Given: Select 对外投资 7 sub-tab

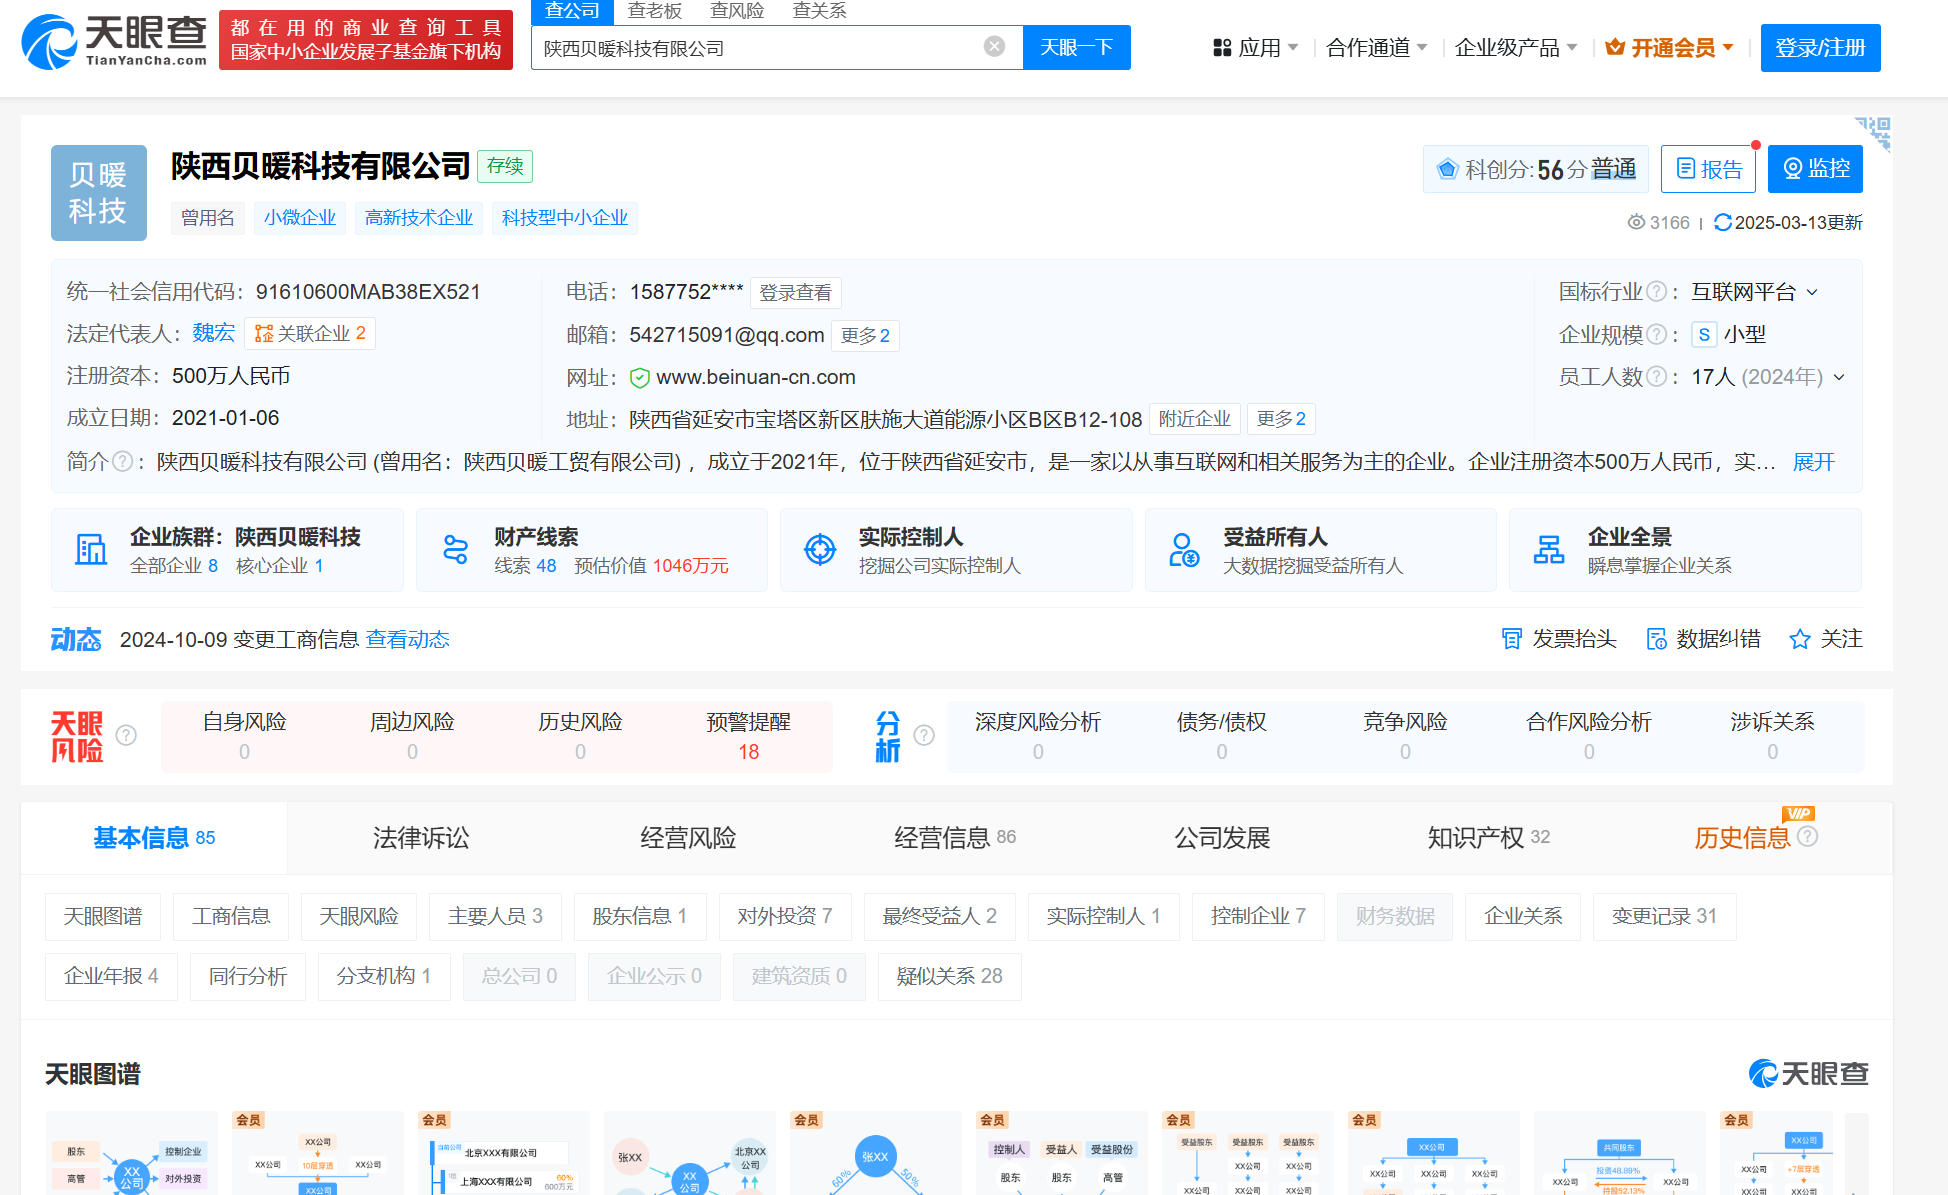Looking at the screenshot, I should 785,917.
